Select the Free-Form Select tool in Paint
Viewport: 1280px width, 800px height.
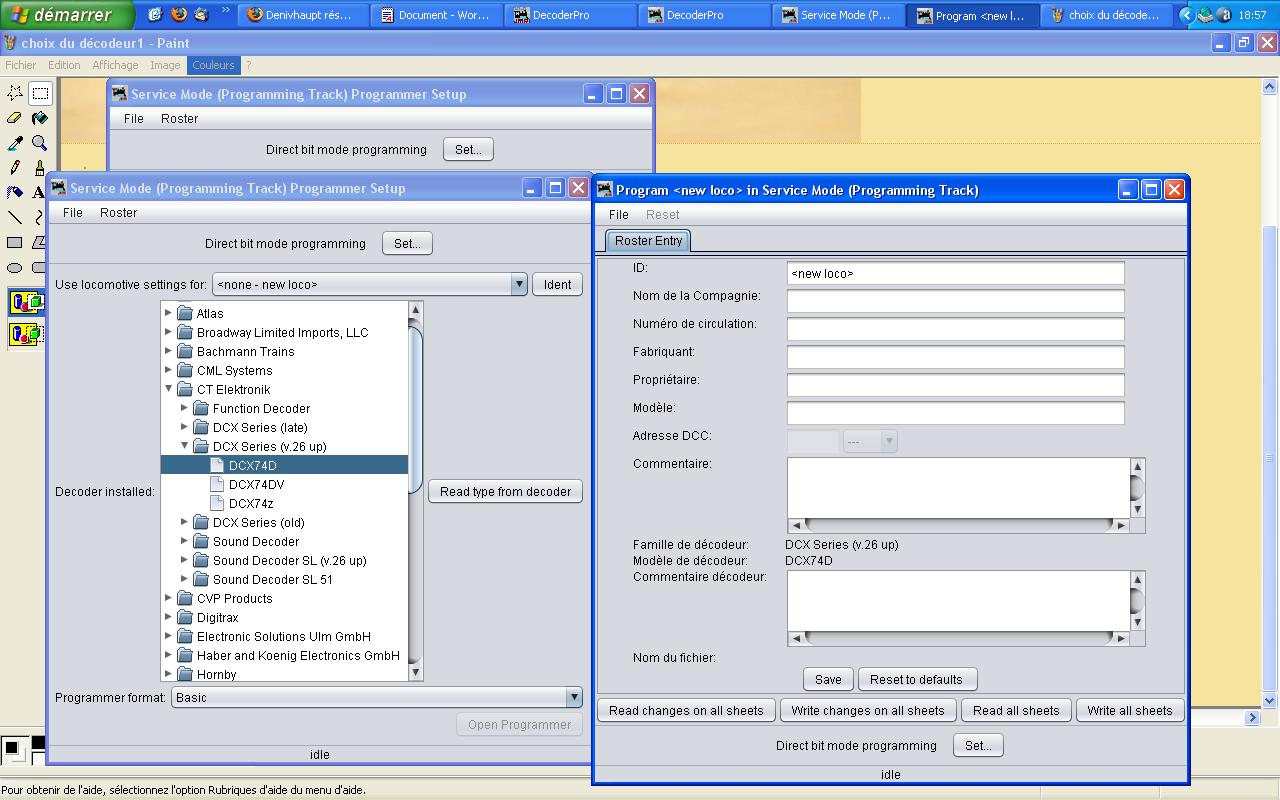tap(15, 93)
